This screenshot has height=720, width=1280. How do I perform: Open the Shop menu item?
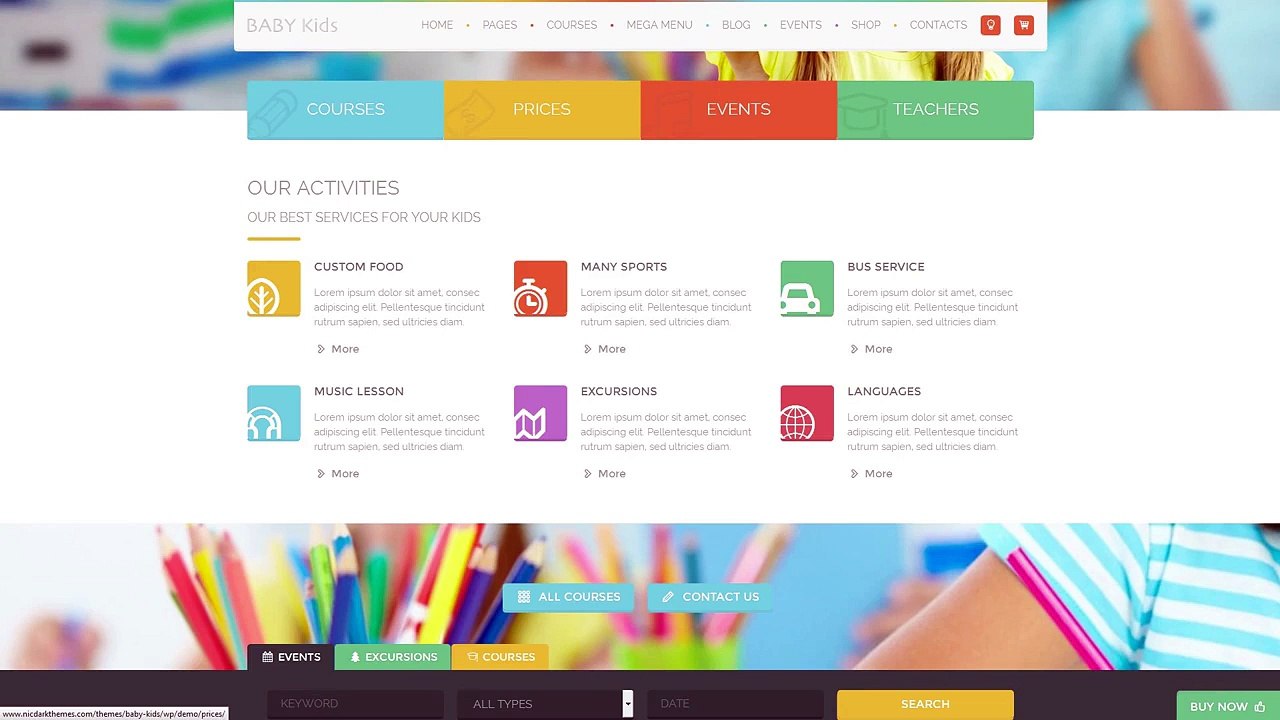[866, 25]
